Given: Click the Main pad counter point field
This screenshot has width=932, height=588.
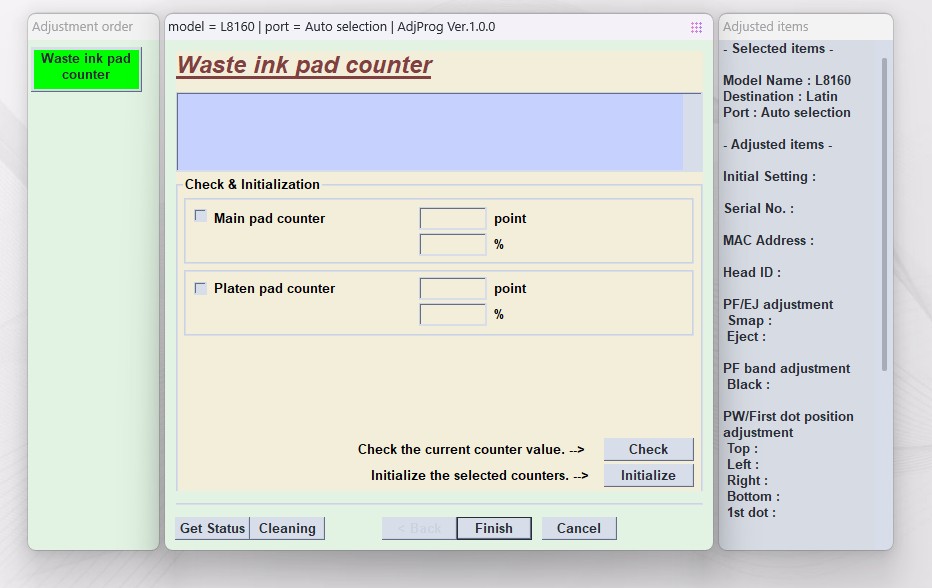Looking at the screenshot, I should (452, 218).
